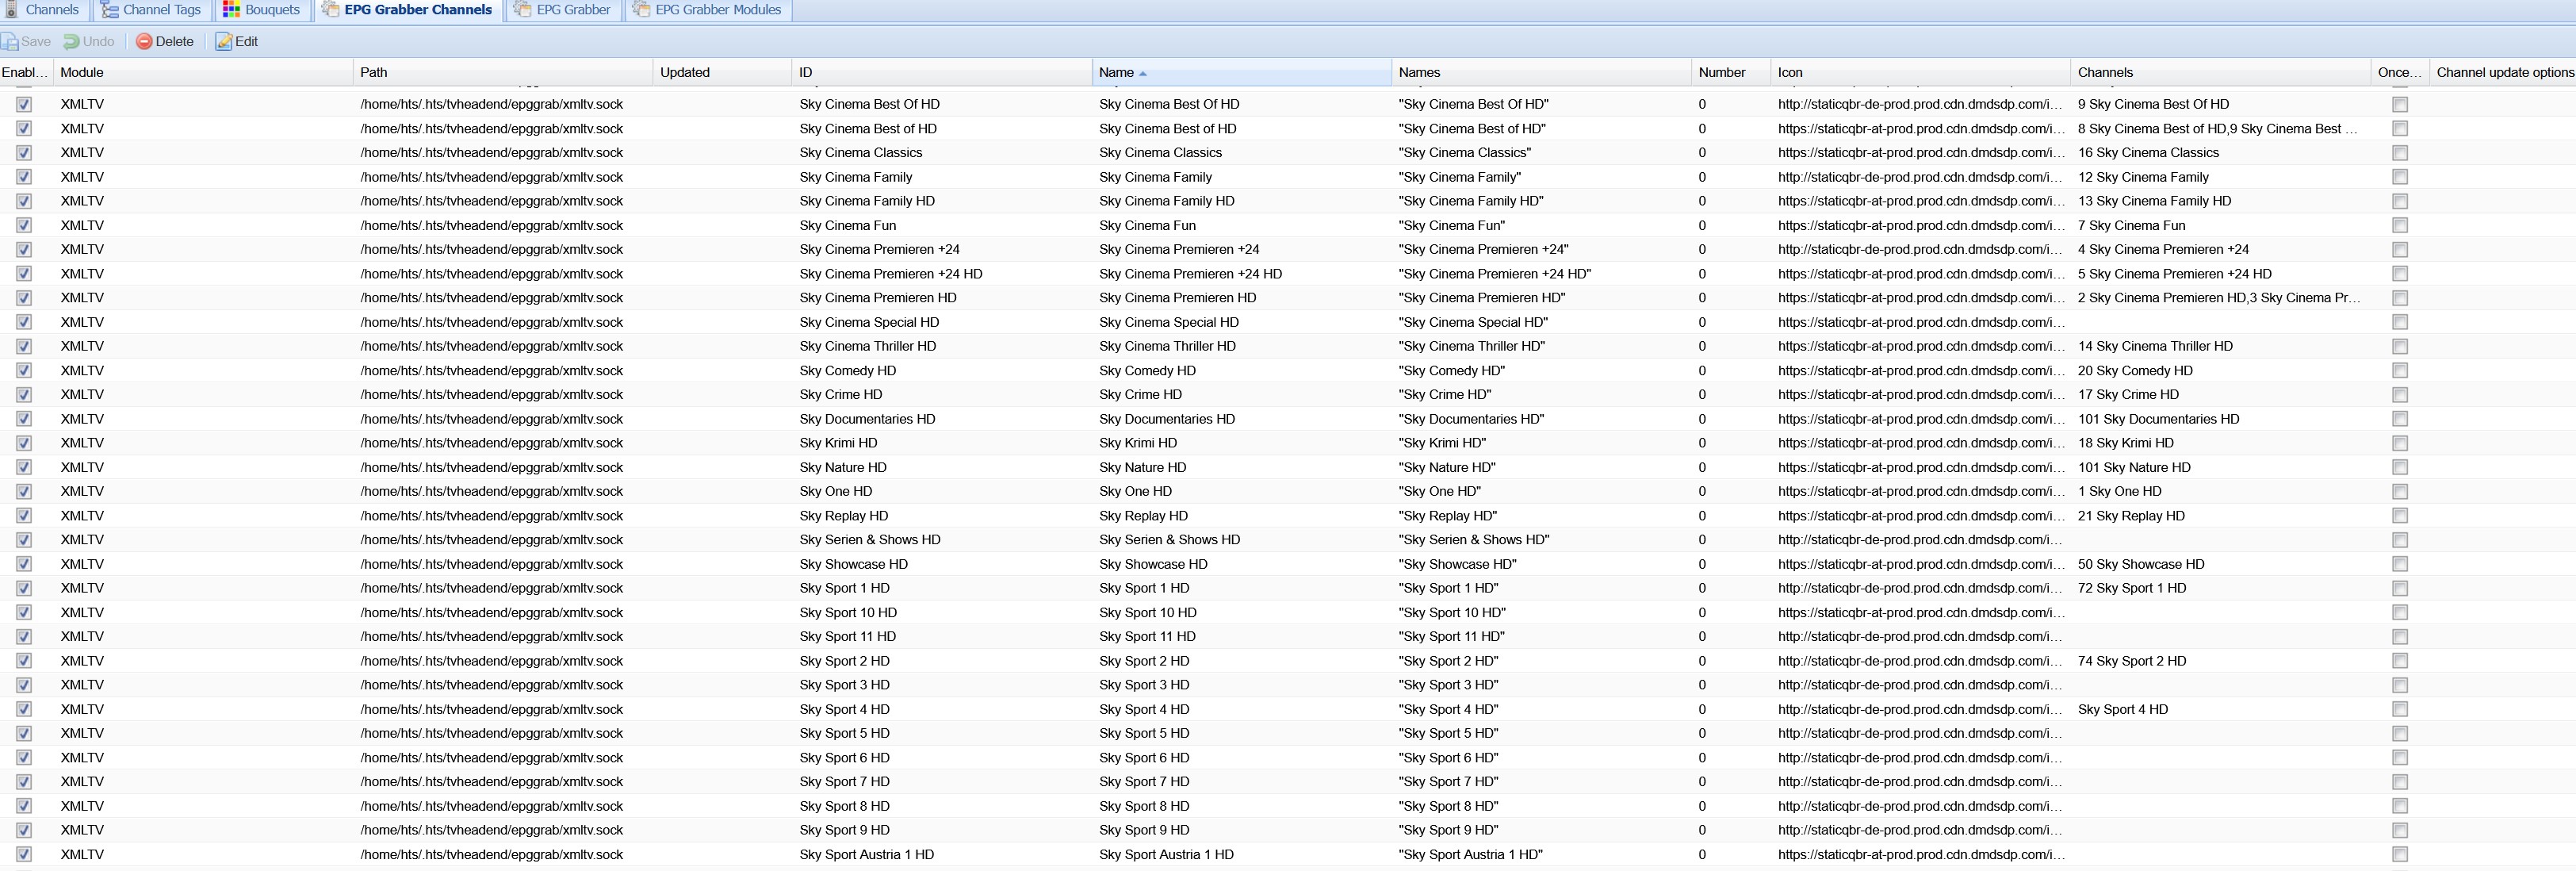Switch to the Channel Tags tab
The height and width of the screenshot is (871, 2576).
coord(151,10)
